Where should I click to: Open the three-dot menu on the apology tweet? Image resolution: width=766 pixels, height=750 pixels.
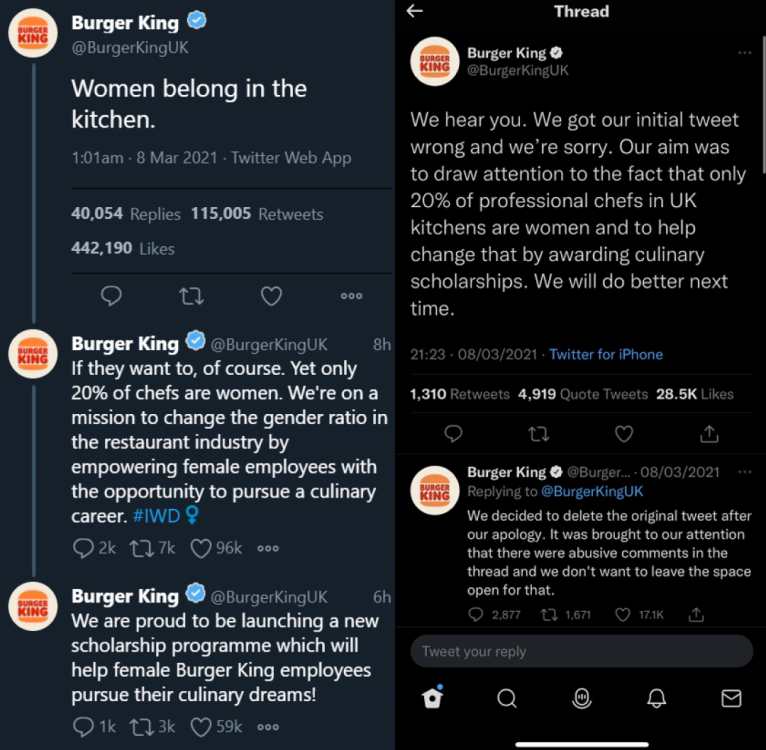coord(744,53)
